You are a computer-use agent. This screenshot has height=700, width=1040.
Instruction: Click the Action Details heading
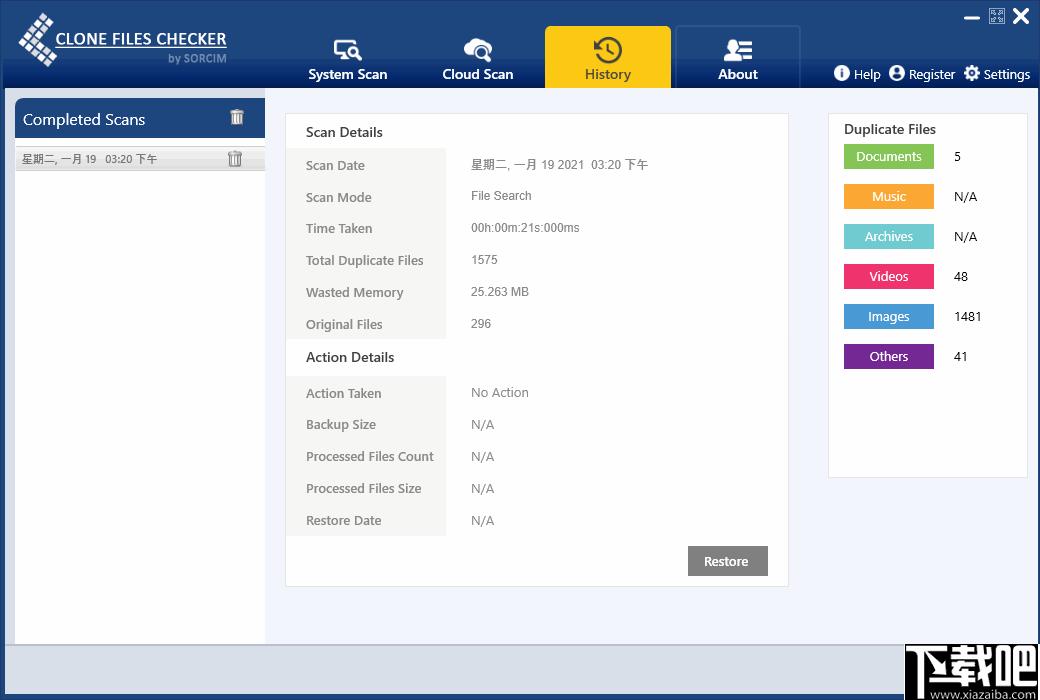[x=350, y=357]
